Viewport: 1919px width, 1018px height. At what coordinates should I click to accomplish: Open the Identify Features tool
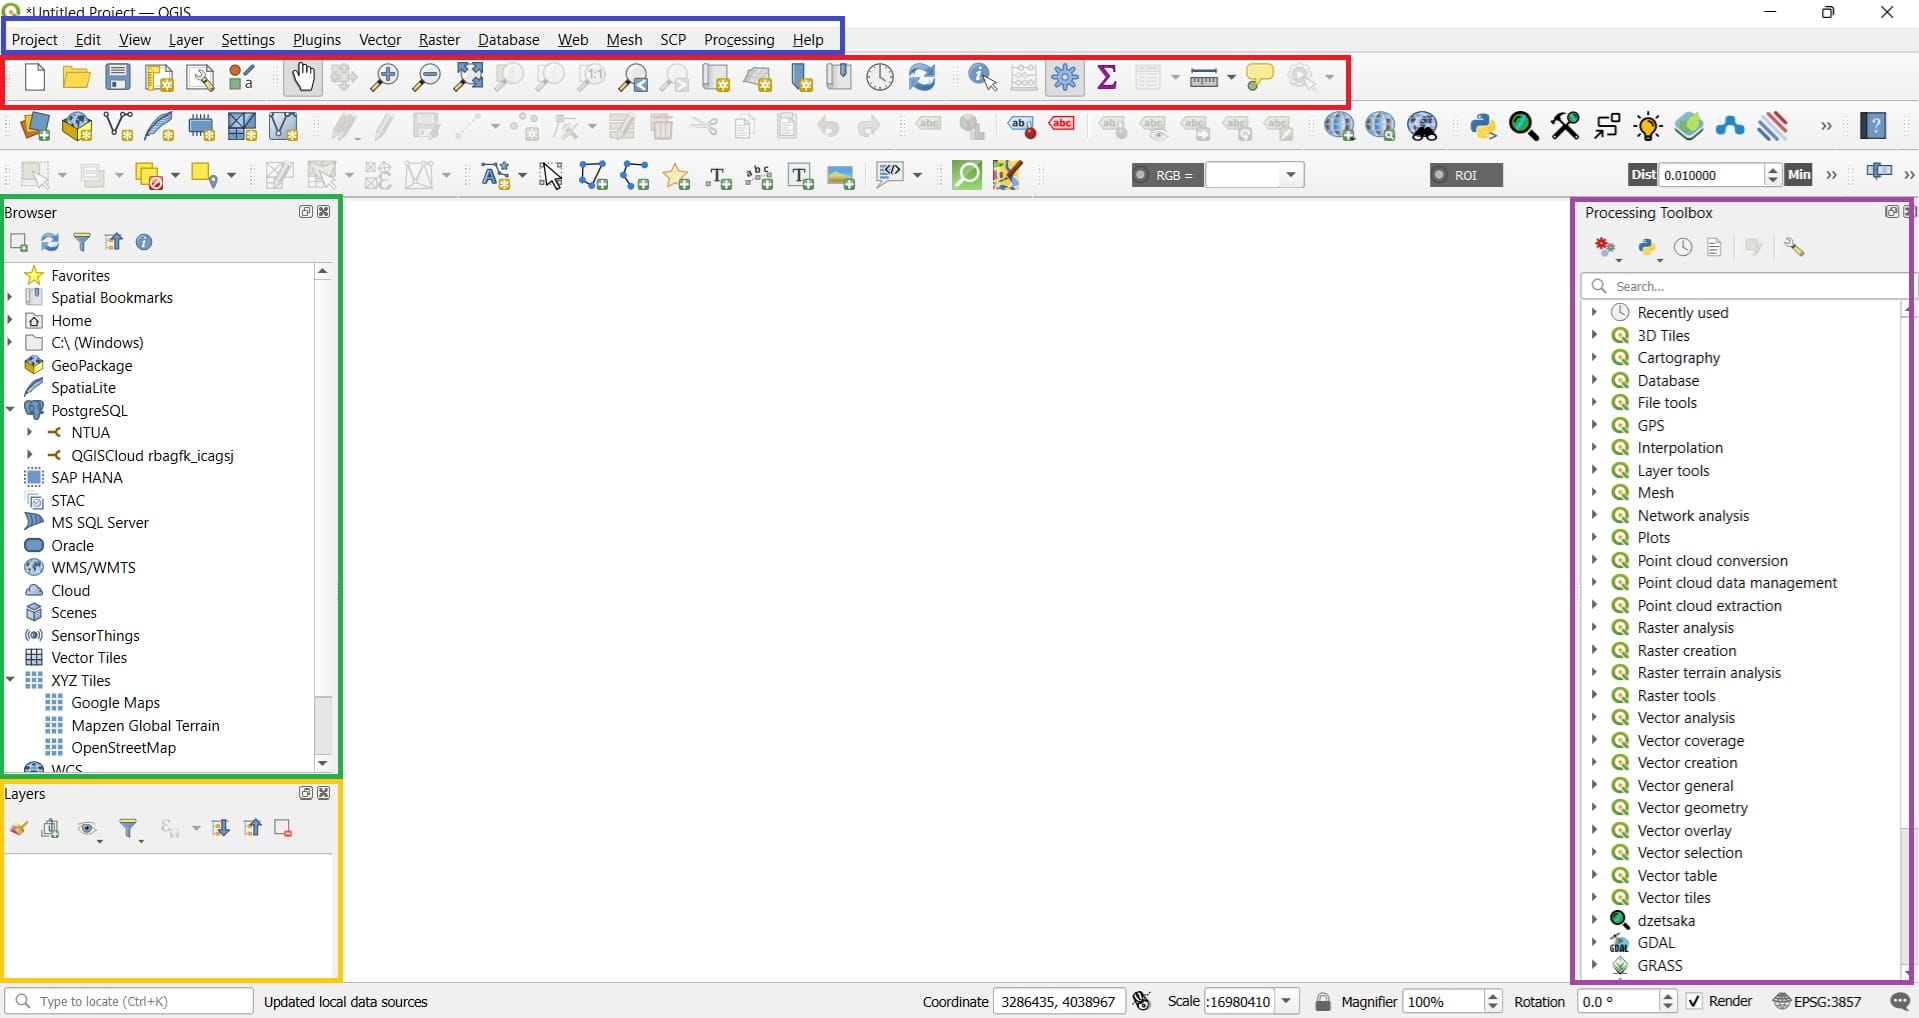click(982, 78)
